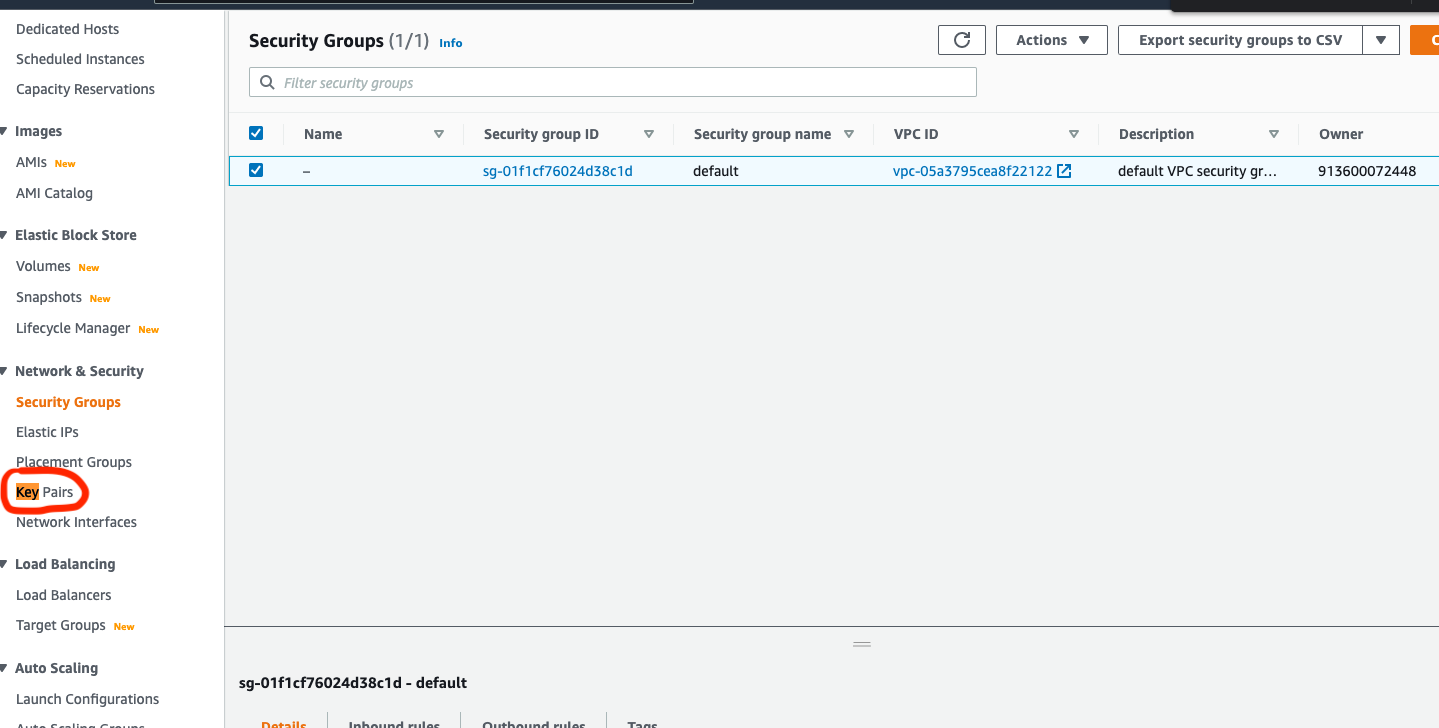Click the Info link beside Security Groups
The image size is (1439, 728).
pos(450,42)
